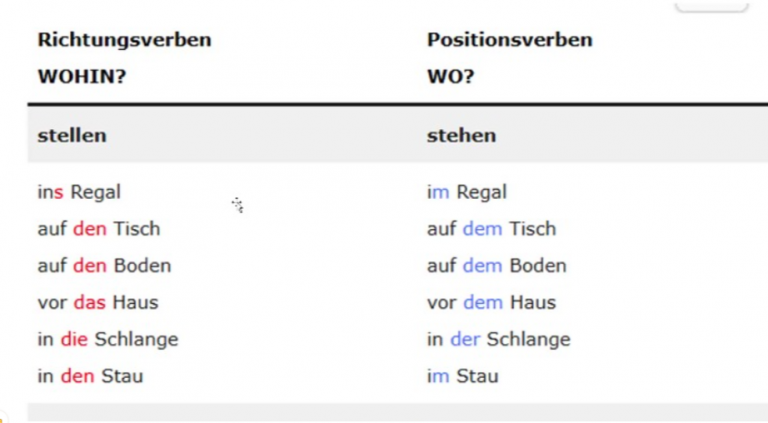This screenshot has width=768, height=423.
Task: Click the Richtungsverben column heading
Action: (x=124, y=40)
